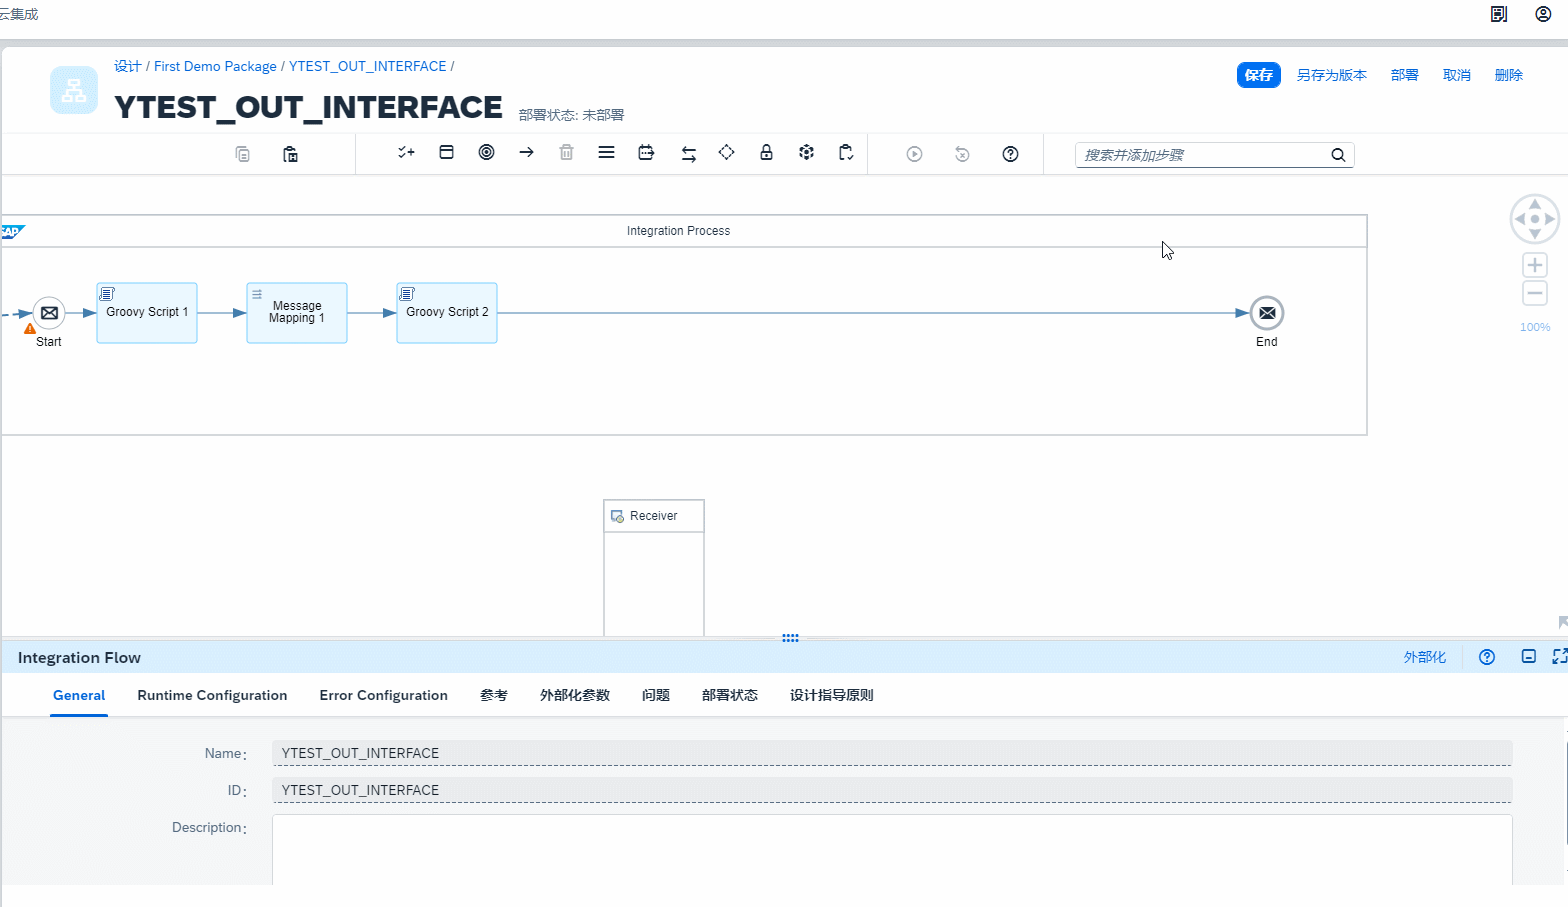Open First Demo Package breadcrumb link

click(x=215, y=66)
